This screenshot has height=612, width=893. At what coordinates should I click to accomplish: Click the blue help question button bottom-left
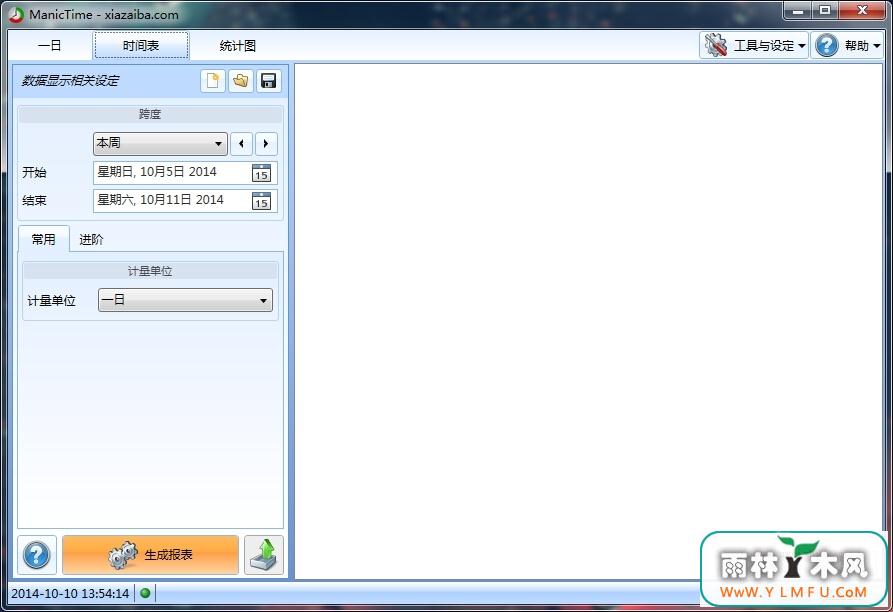coord(37,555)
